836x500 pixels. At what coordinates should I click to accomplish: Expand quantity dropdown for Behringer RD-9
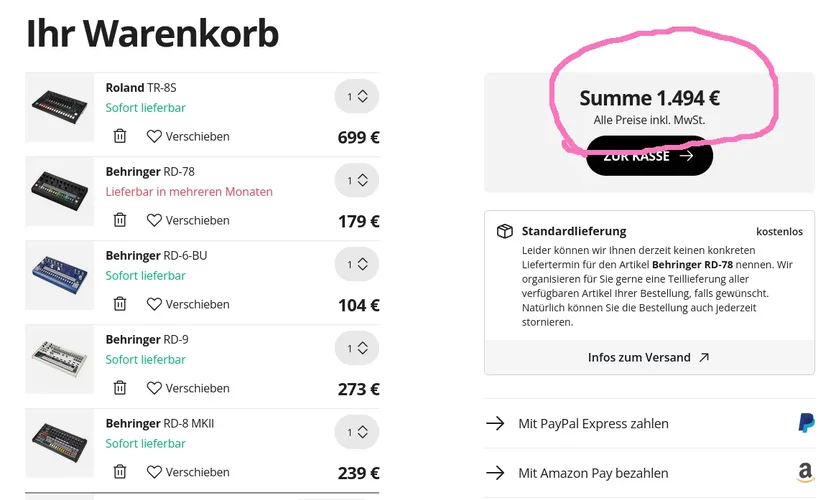pyautogui.click(x=357, y=349)
